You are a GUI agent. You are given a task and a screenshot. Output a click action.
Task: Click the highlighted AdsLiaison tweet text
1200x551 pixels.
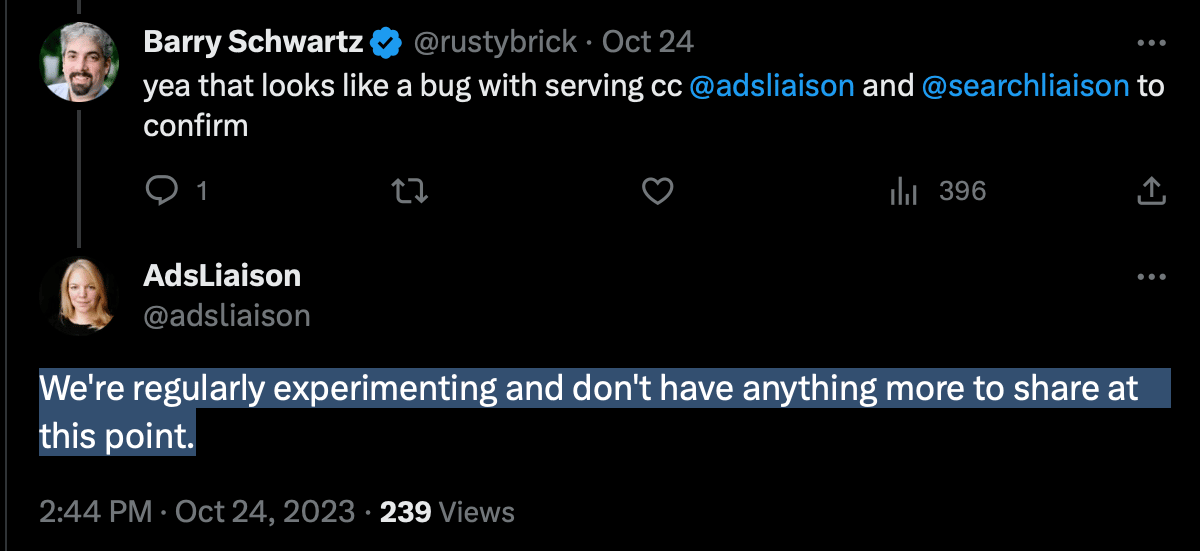click(589, 411)
